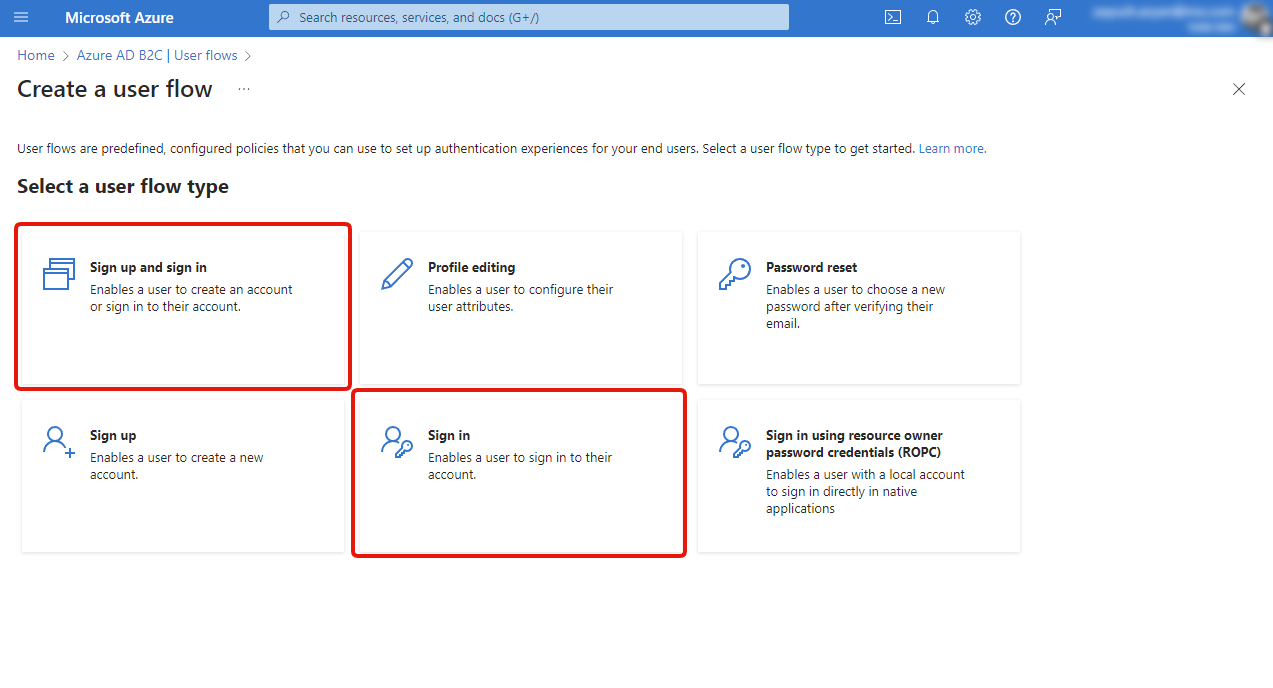Select the Sign in user flow tile
The image size is (1273, 688).
click(x=518, y=472)
